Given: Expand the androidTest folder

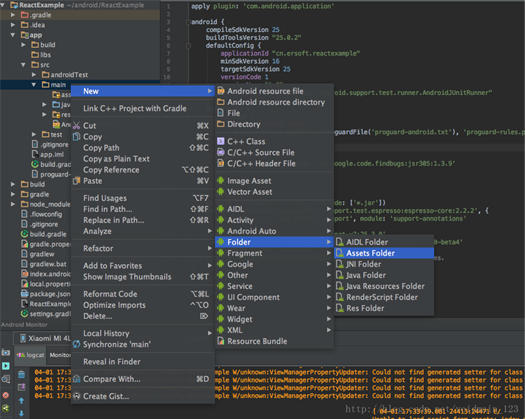Looking at the screenshot, I should [34, 75].
